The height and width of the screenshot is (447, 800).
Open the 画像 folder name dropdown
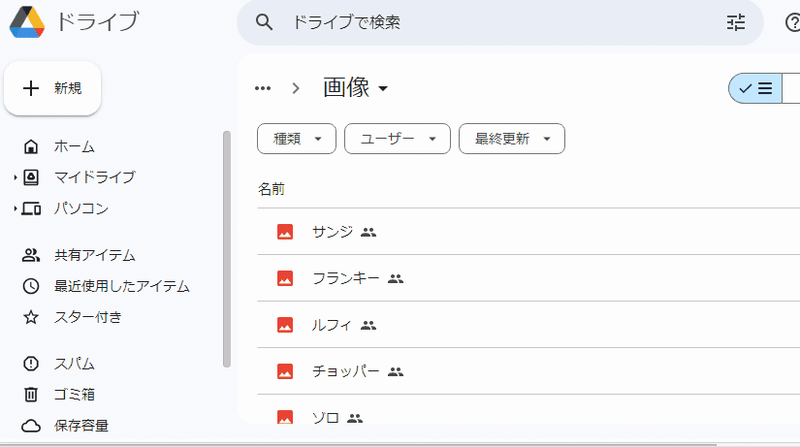pos(356,88)
